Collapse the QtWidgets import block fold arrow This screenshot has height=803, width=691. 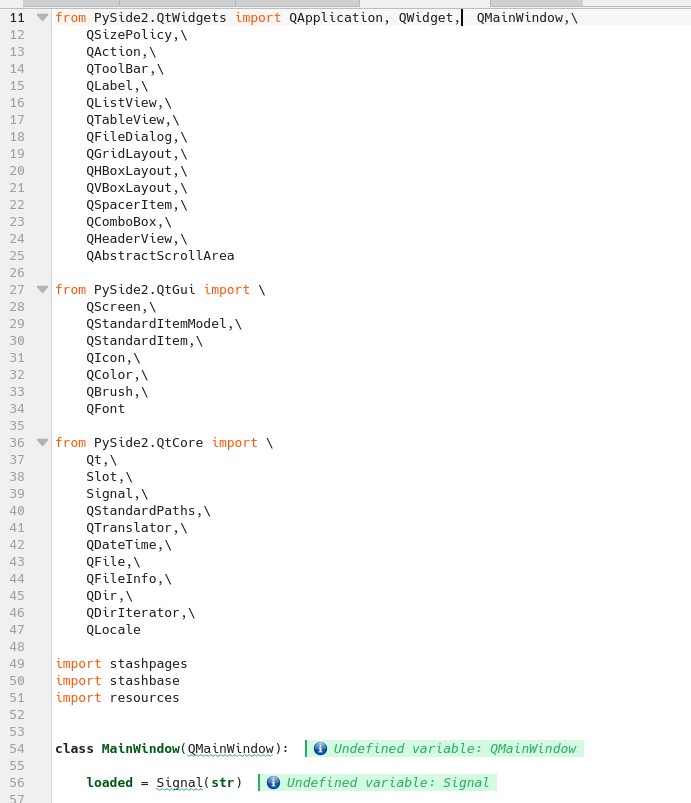[x=43, y=18]
